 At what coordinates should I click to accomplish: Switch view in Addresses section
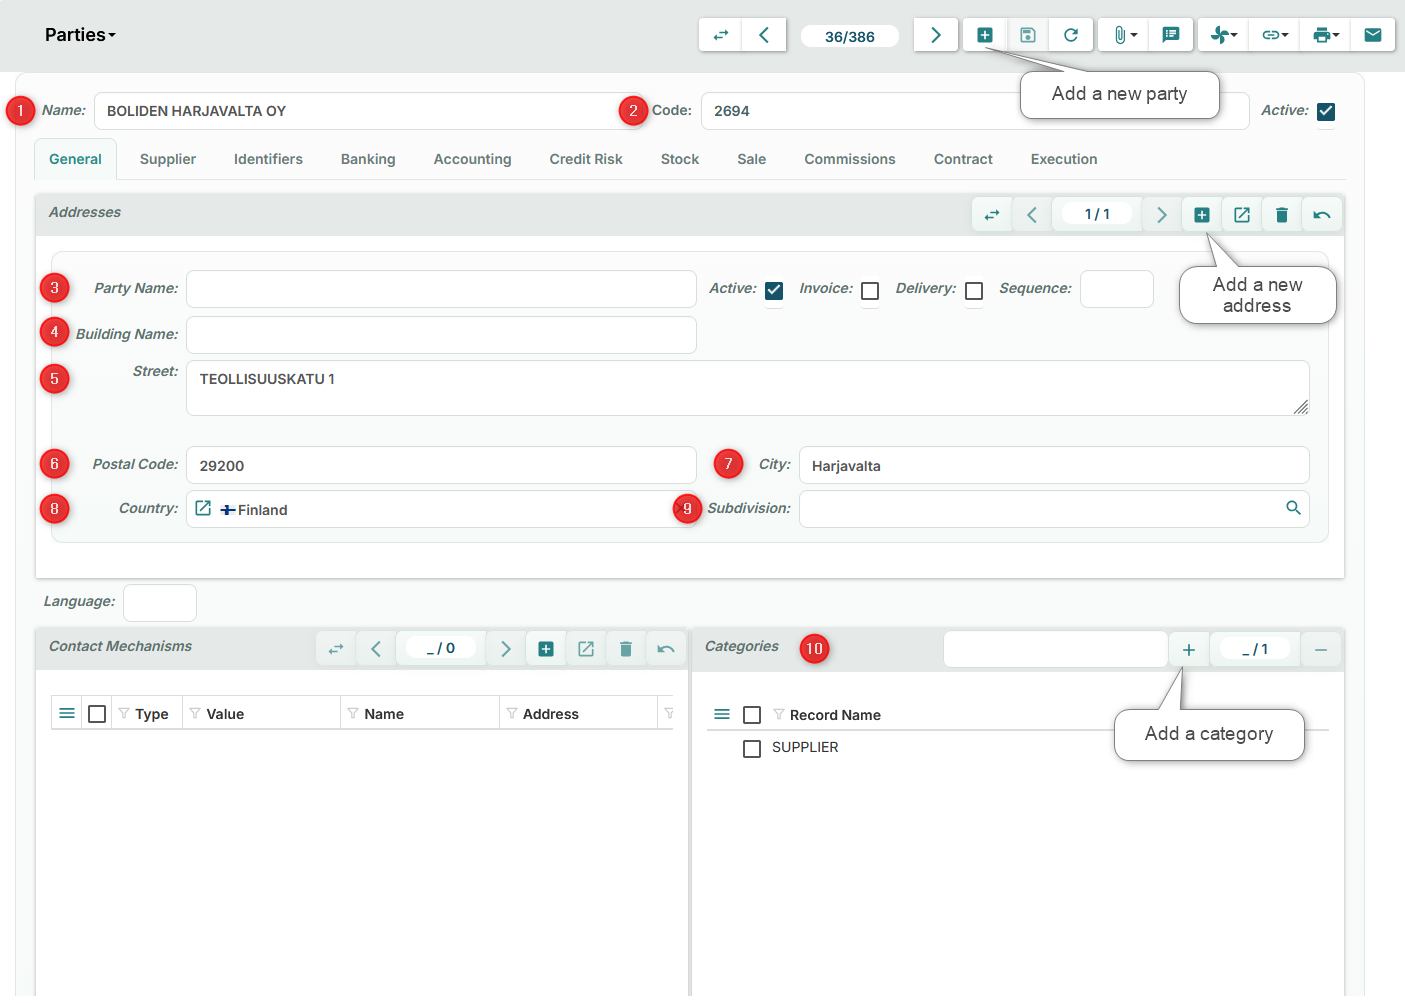pos(992,215)
